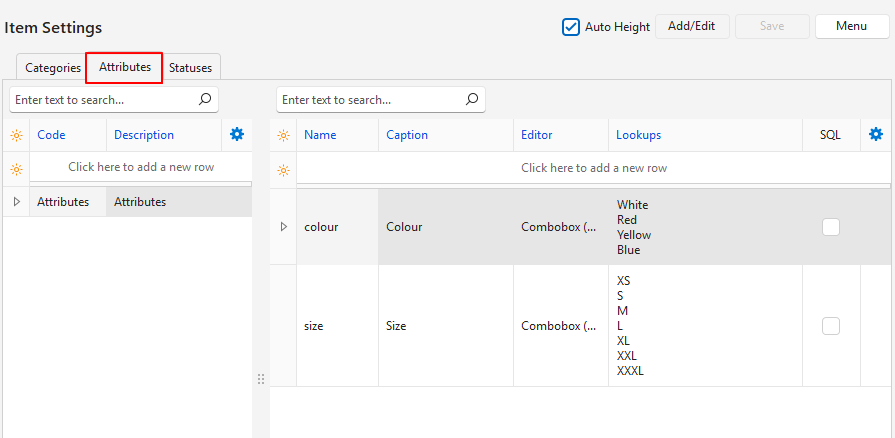Click the sun icon in the left grid header
Viewport: 895px width, 438px height.
tap(16, 135)
